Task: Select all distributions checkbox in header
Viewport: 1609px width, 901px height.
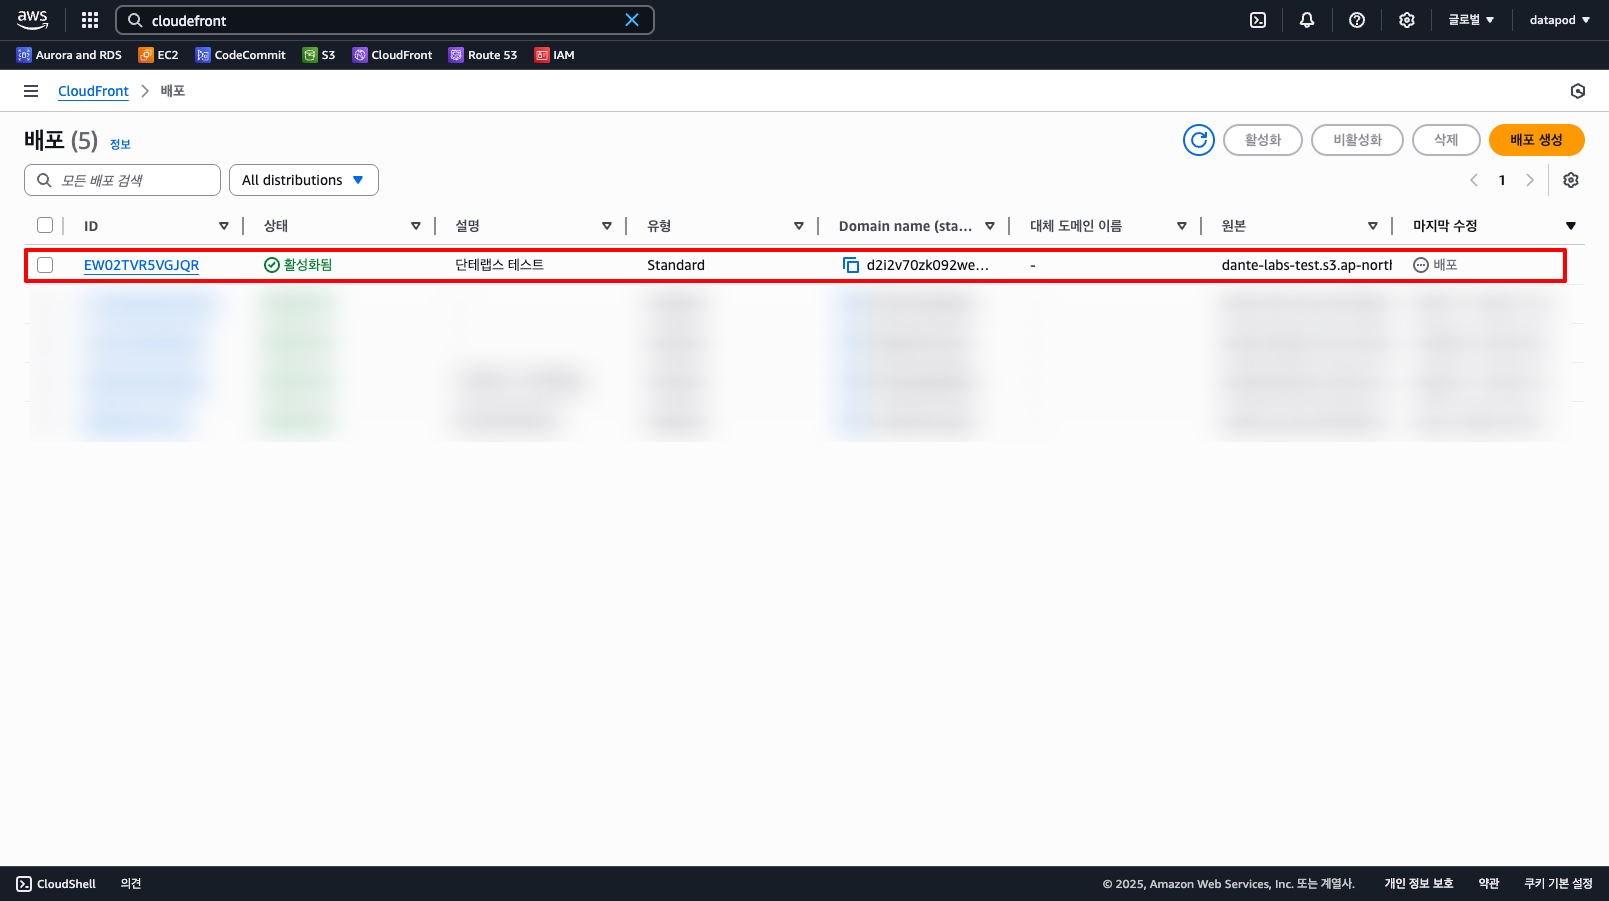Action: [x=45, y=225]
